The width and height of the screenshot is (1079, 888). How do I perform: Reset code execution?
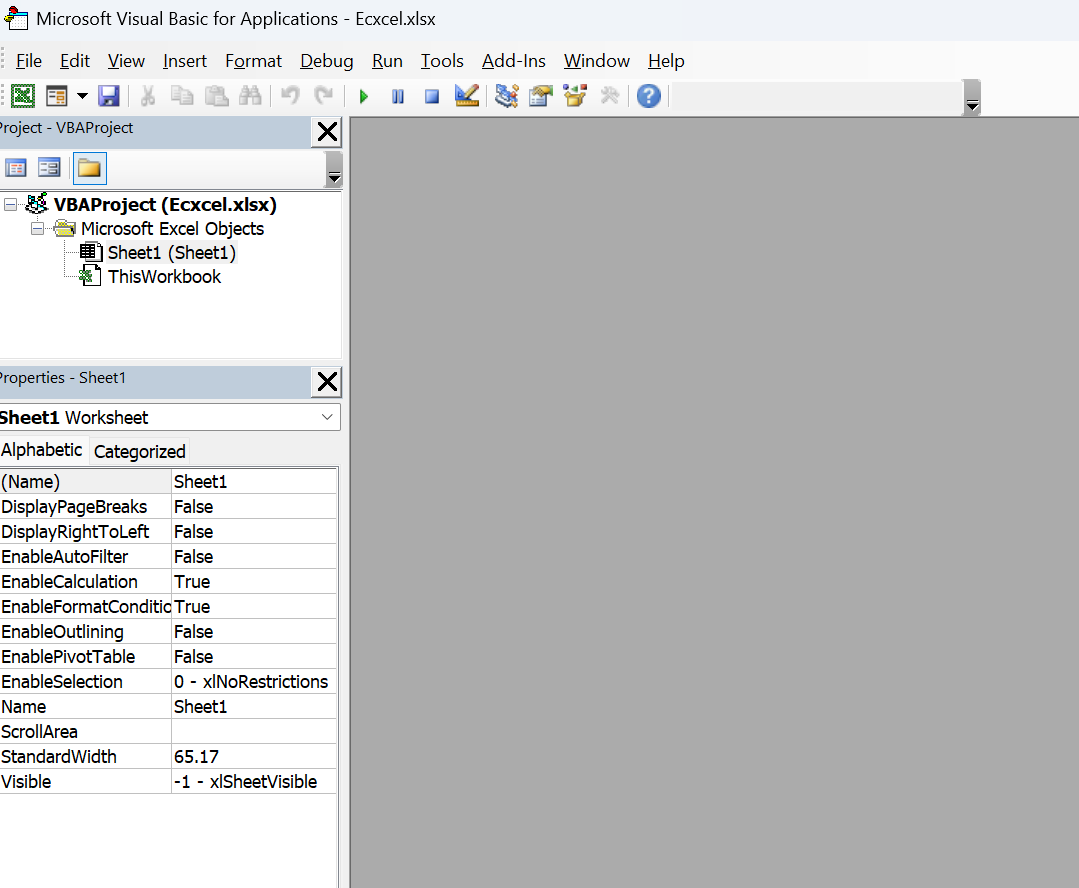[x=432, y=95]
